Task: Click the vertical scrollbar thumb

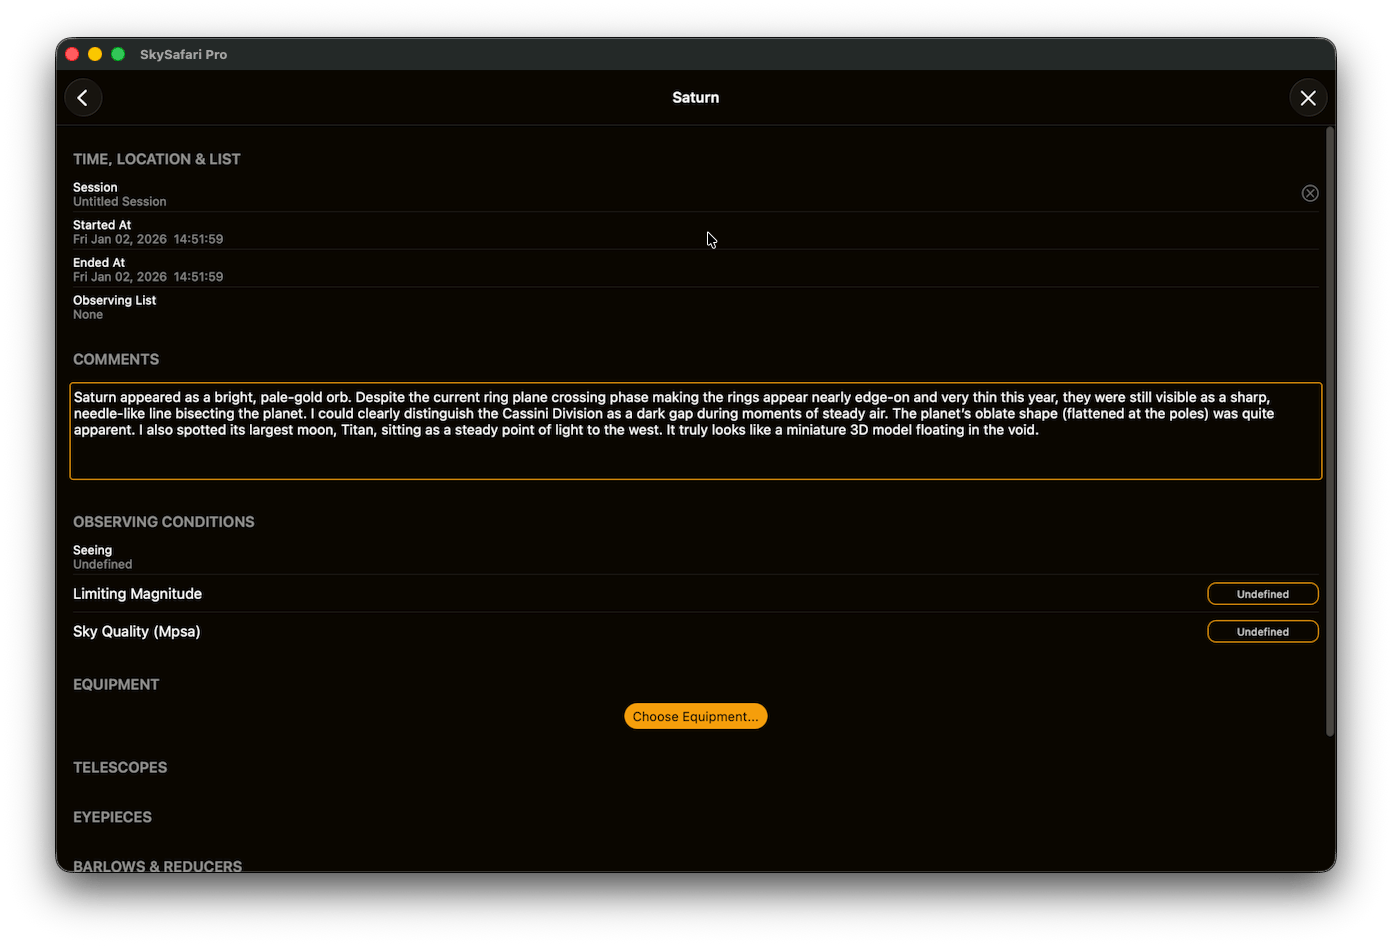Action: pyautogui.click(x=1330, y=431)
